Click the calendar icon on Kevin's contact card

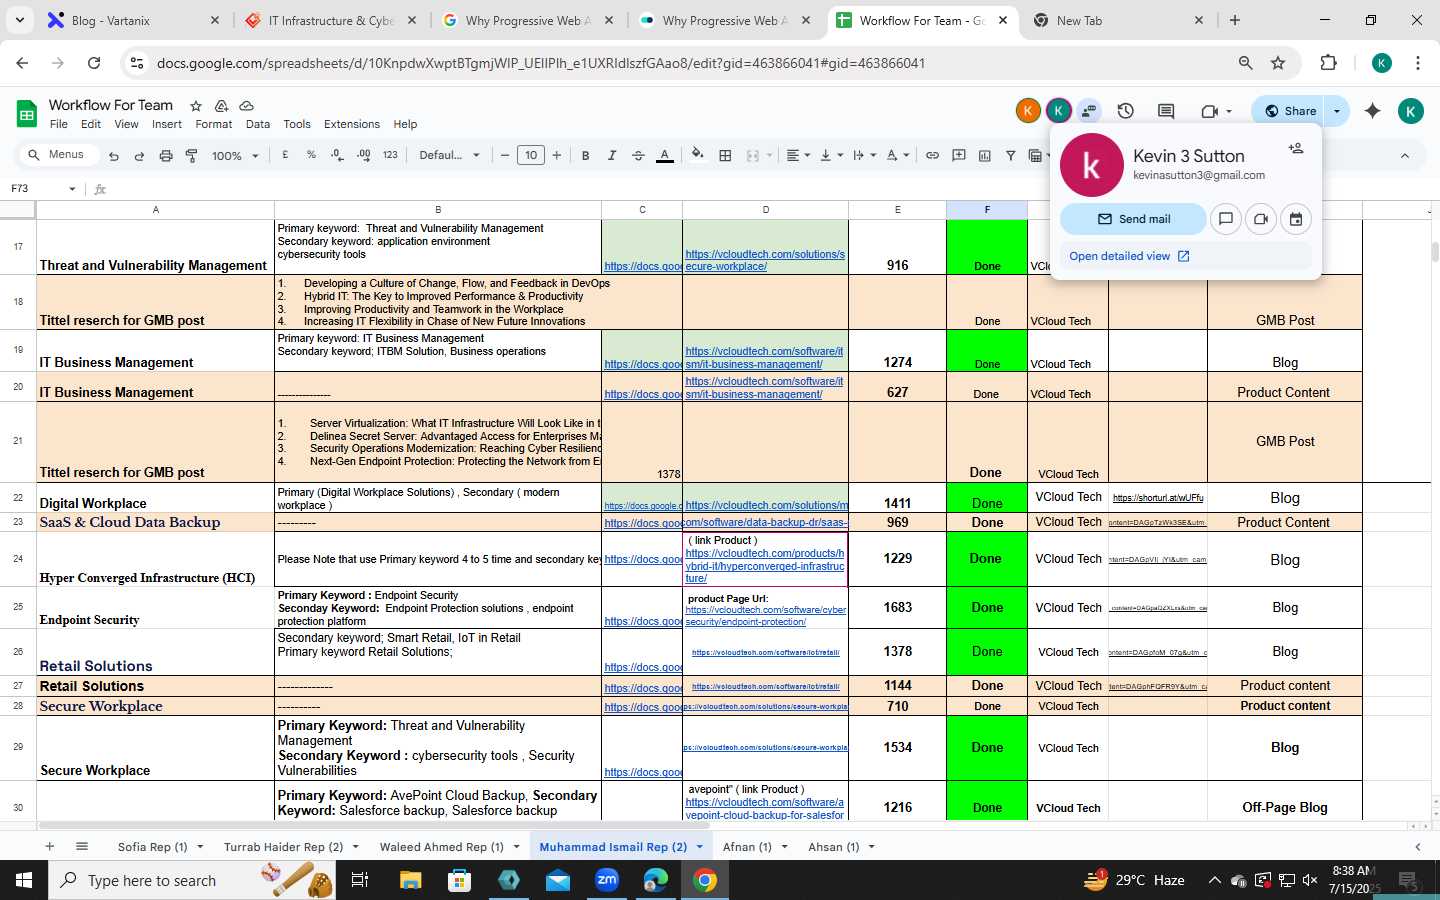(1296, 219)
